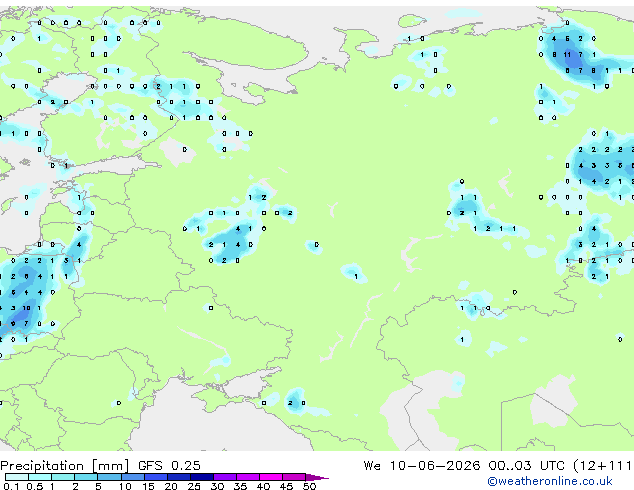Click the '40' legend scale label
The height and width of the screenshot is (490, 634).
click(263, 486)
